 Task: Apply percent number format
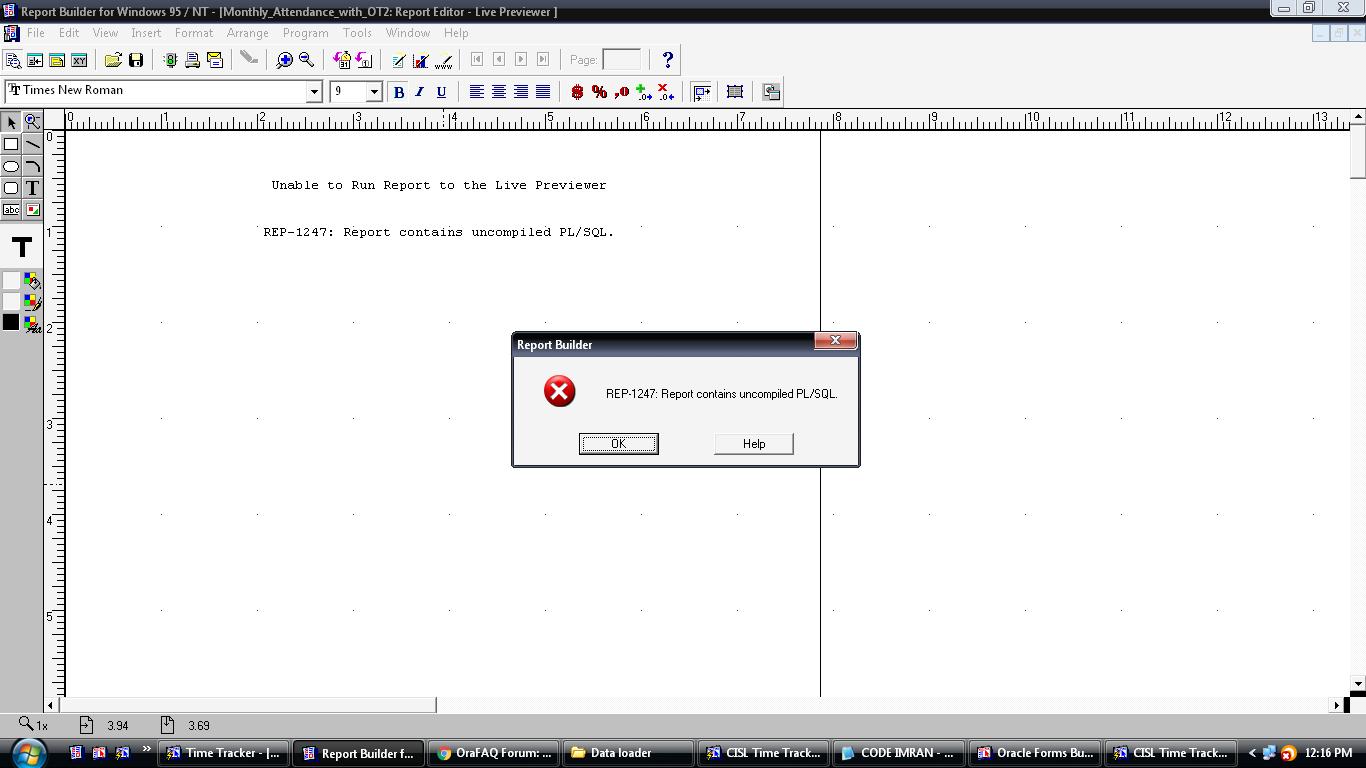point(599,92)
